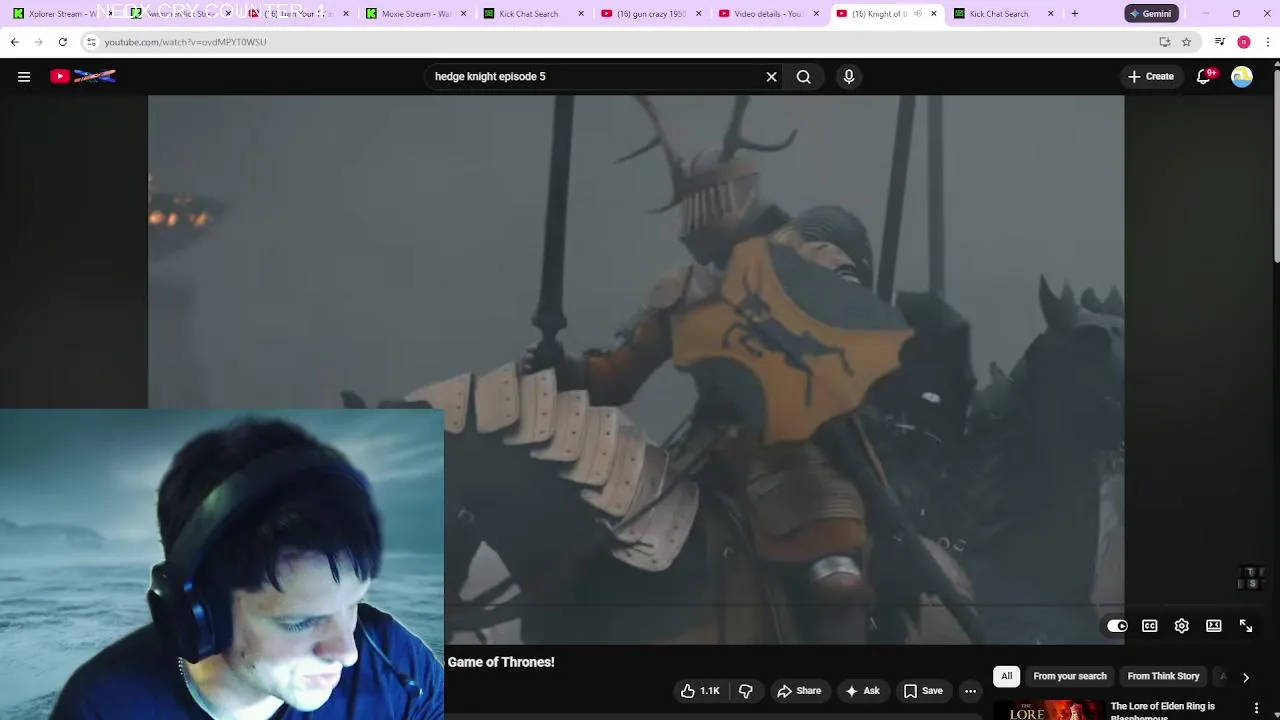Install or cast via the address bar screen icon
Screen dimensions: 1280x720
click(1164, 42)
